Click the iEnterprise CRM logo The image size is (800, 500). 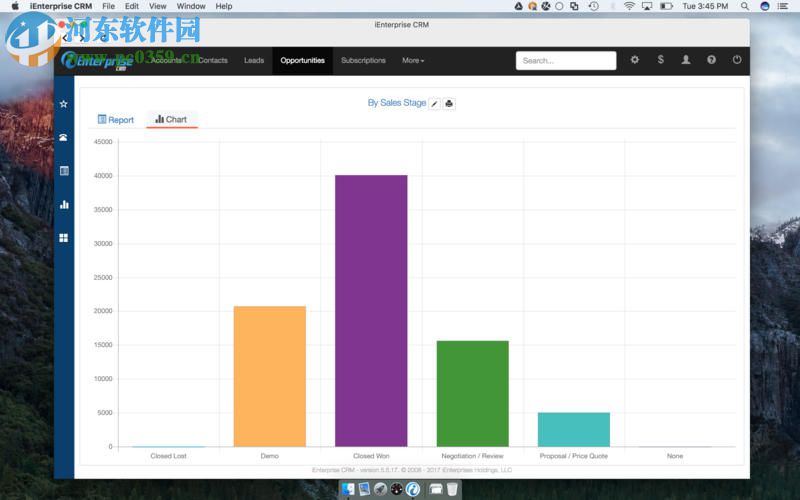click(x=97, y=61)
